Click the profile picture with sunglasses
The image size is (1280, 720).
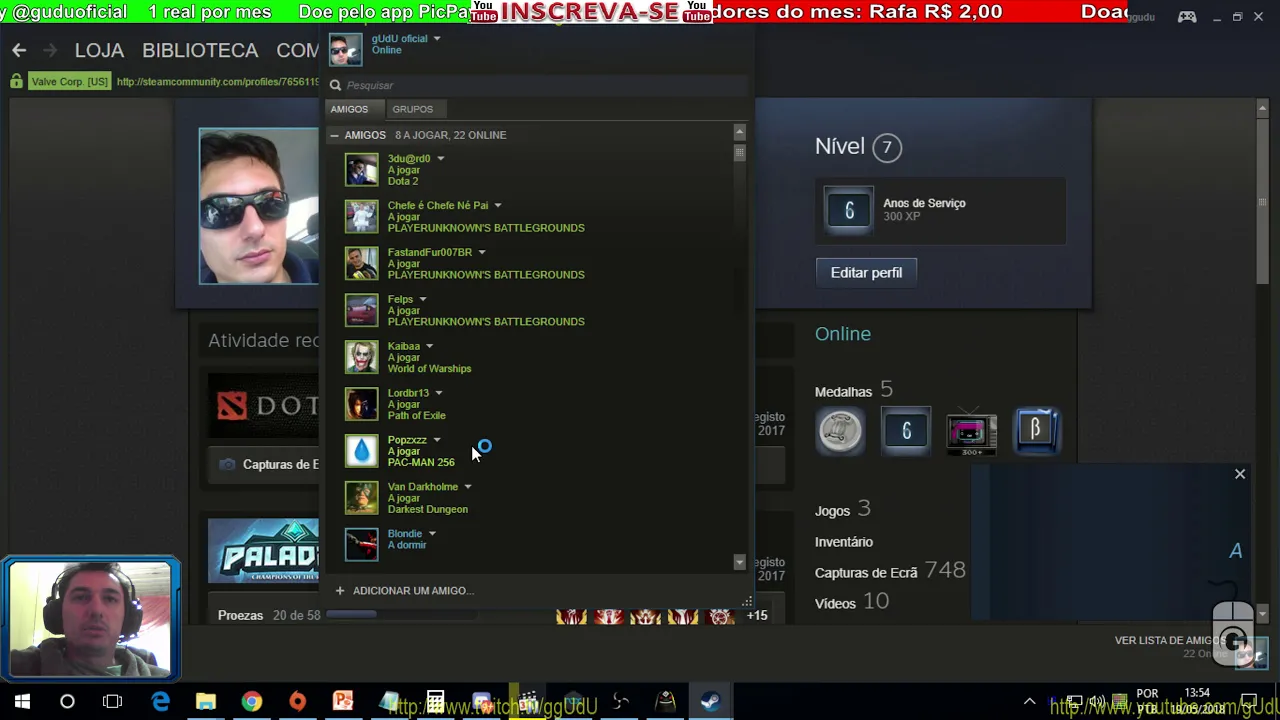259,206
